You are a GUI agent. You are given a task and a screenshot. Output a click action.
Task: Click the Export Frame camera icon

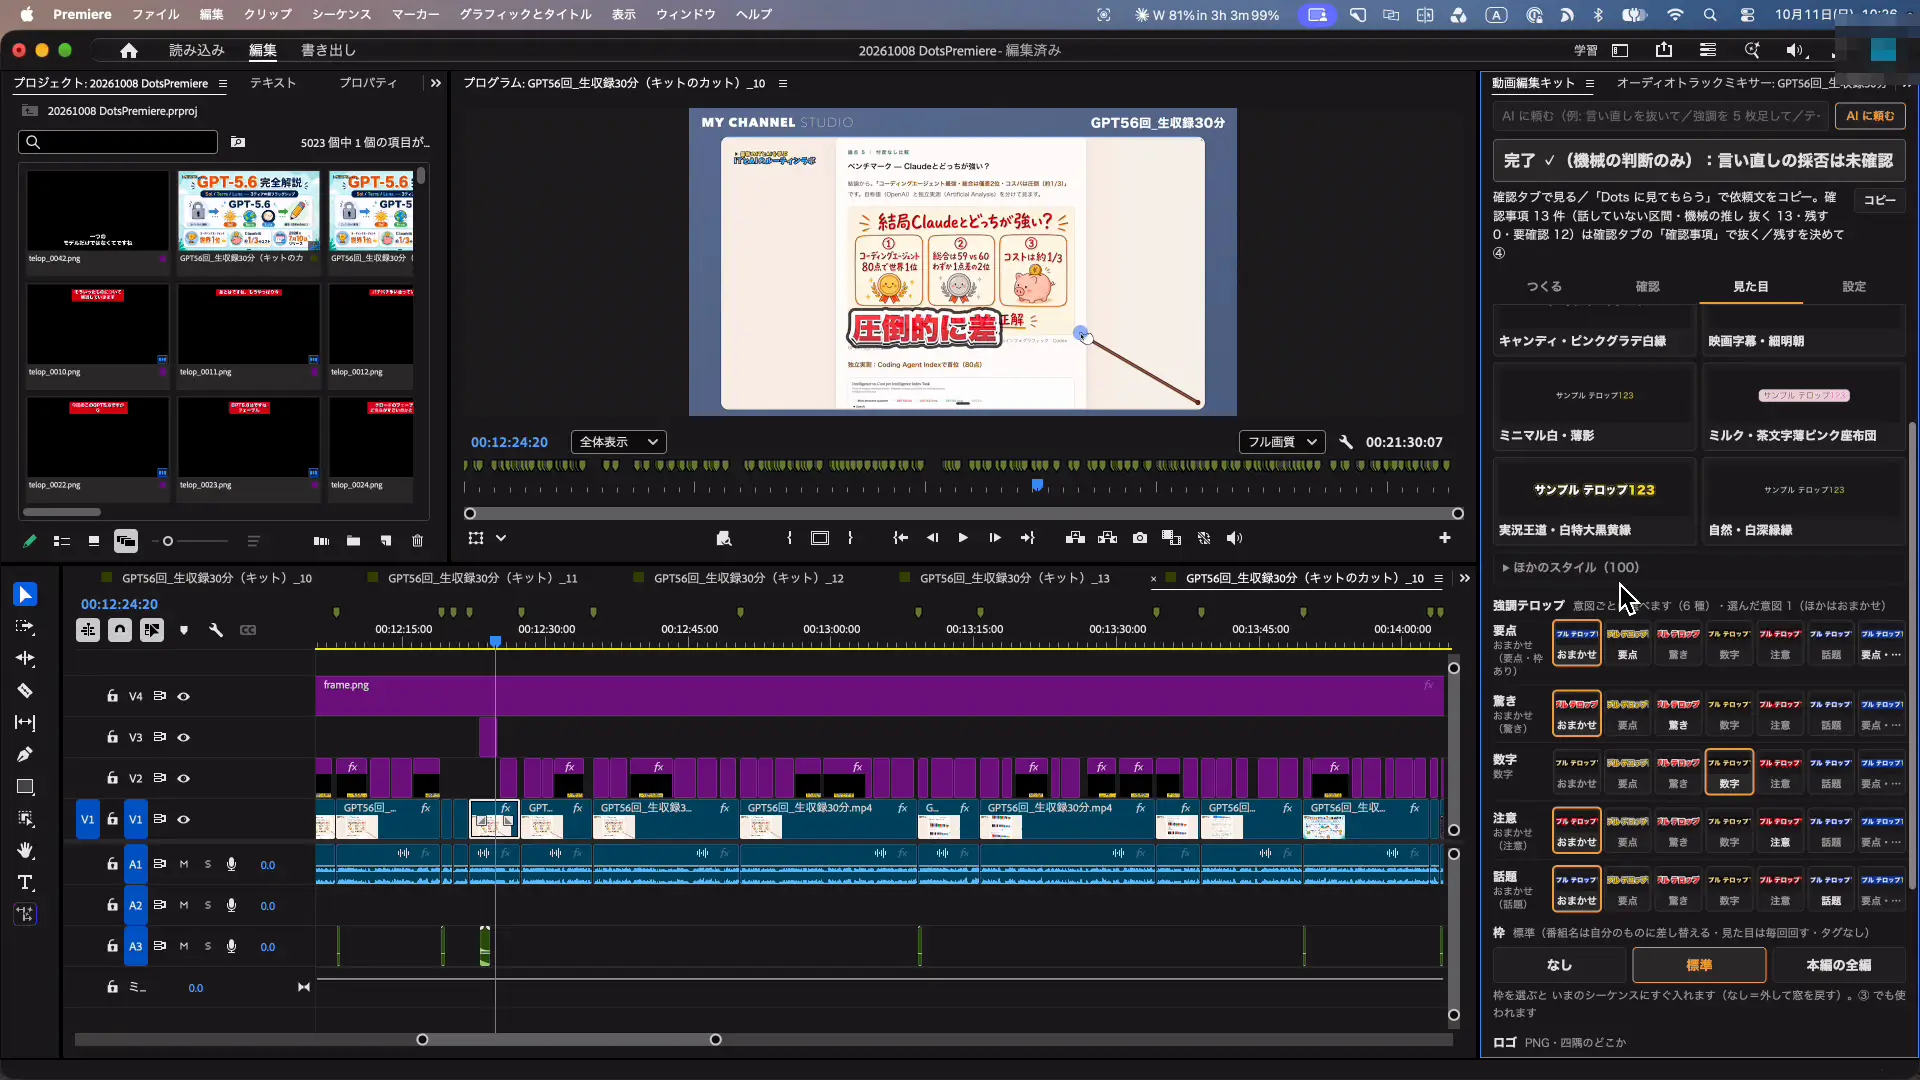(x=1140, y=538)
